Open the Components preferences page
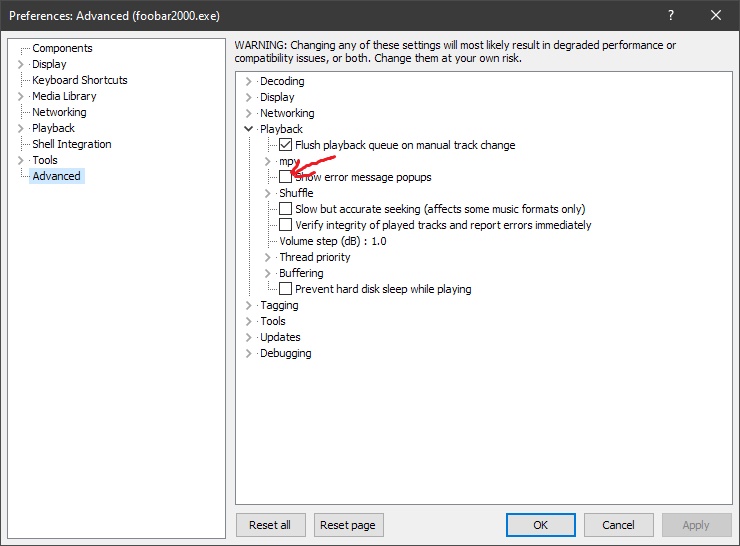Screen dimensions: 740x546 coord(62,48)
